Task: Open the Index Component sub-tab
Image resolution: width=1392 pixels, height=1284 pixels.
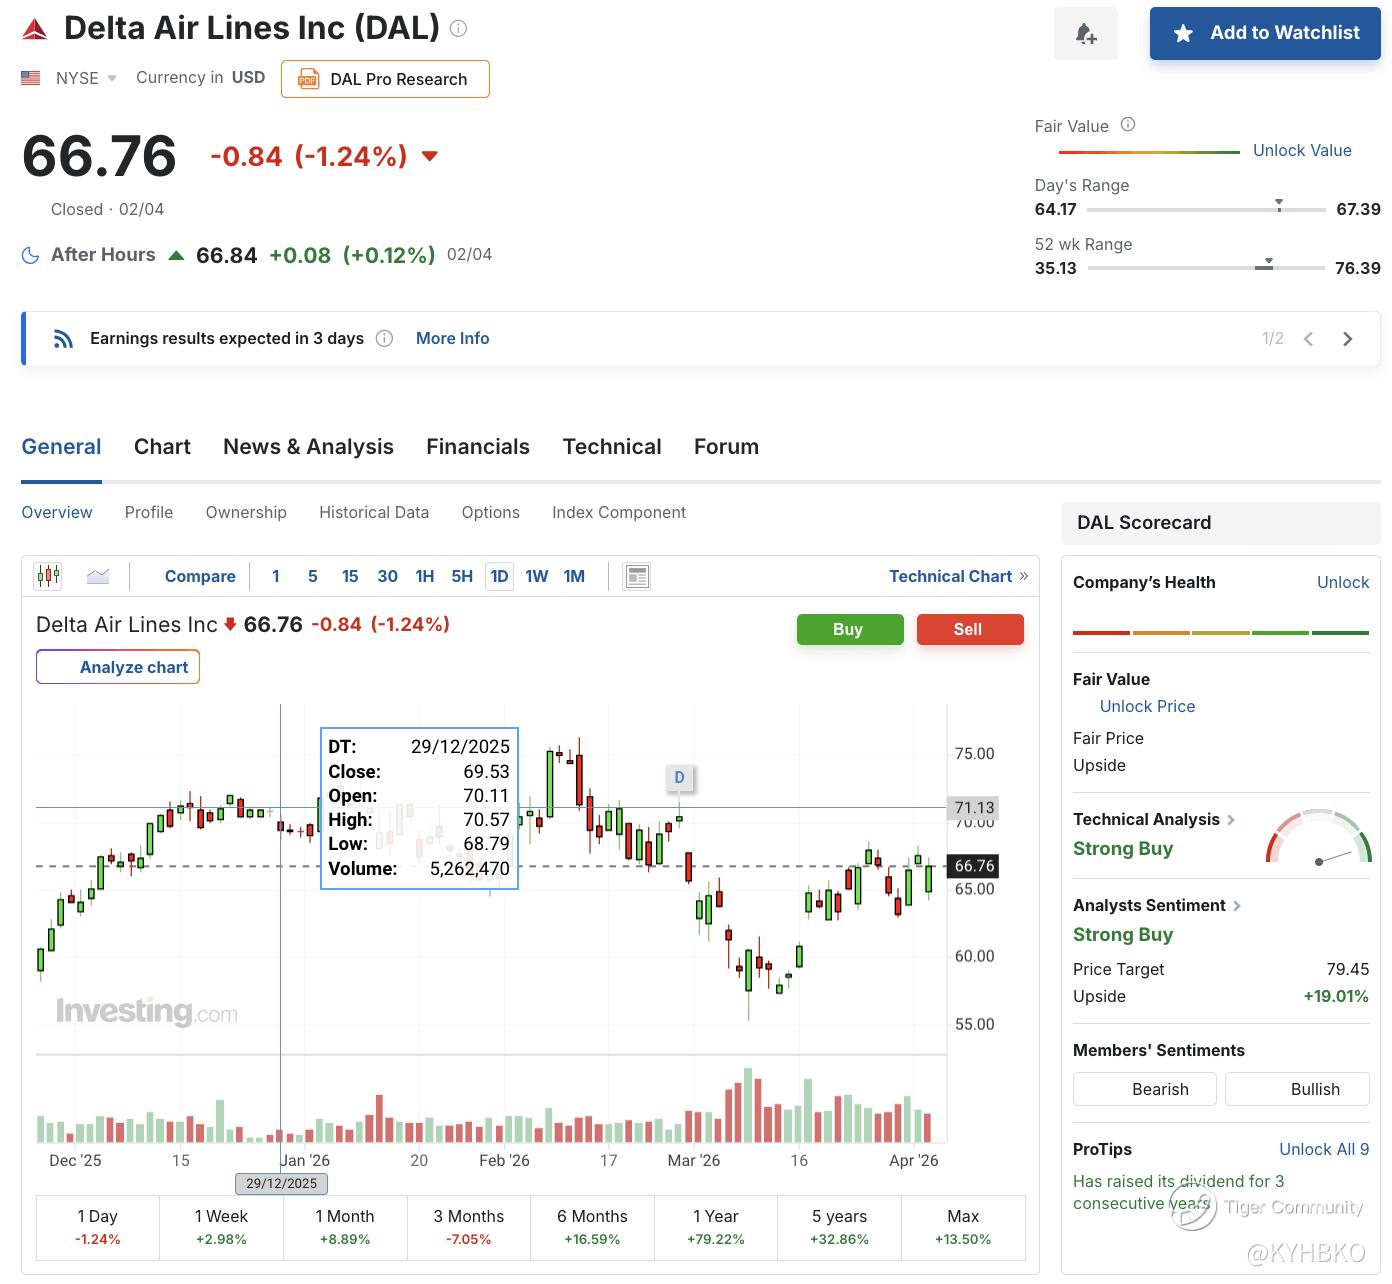Action: pos(619,512)
